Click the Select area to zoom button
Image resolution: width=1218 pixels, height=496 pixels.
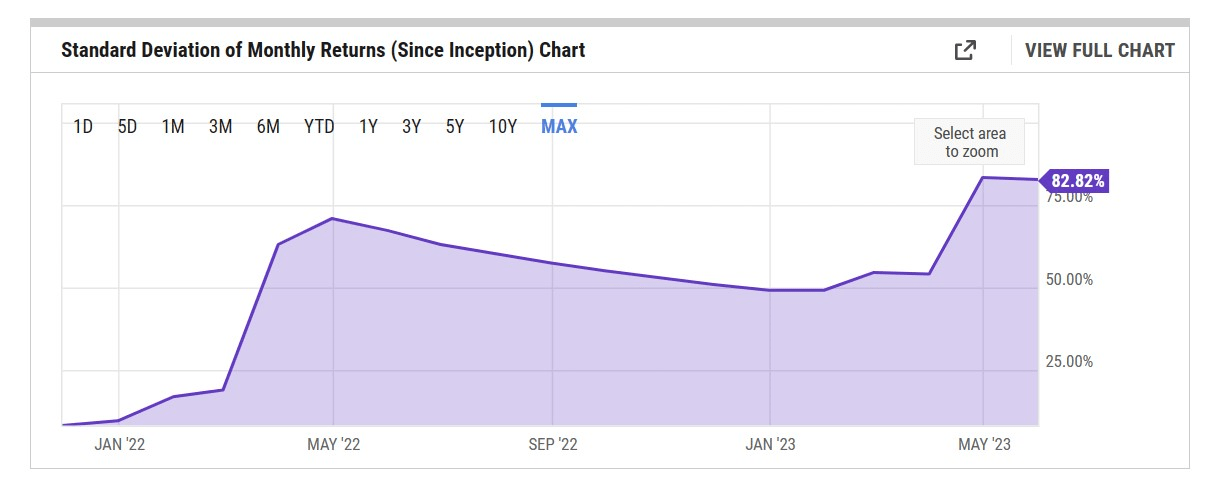coord(969,142)
